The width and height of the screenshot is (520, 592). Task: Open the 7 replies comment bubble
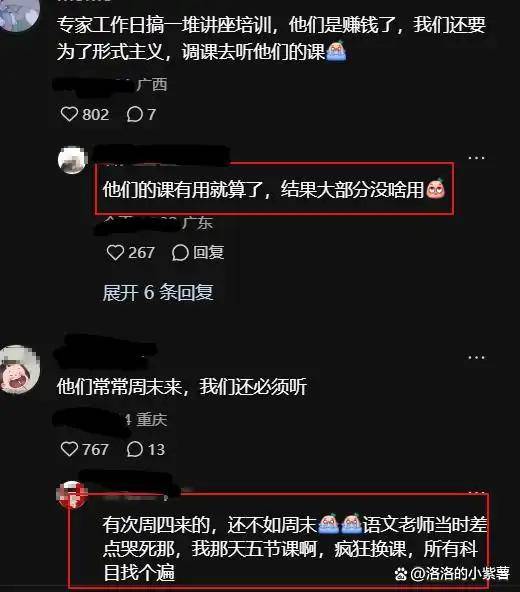pos(134,114)
